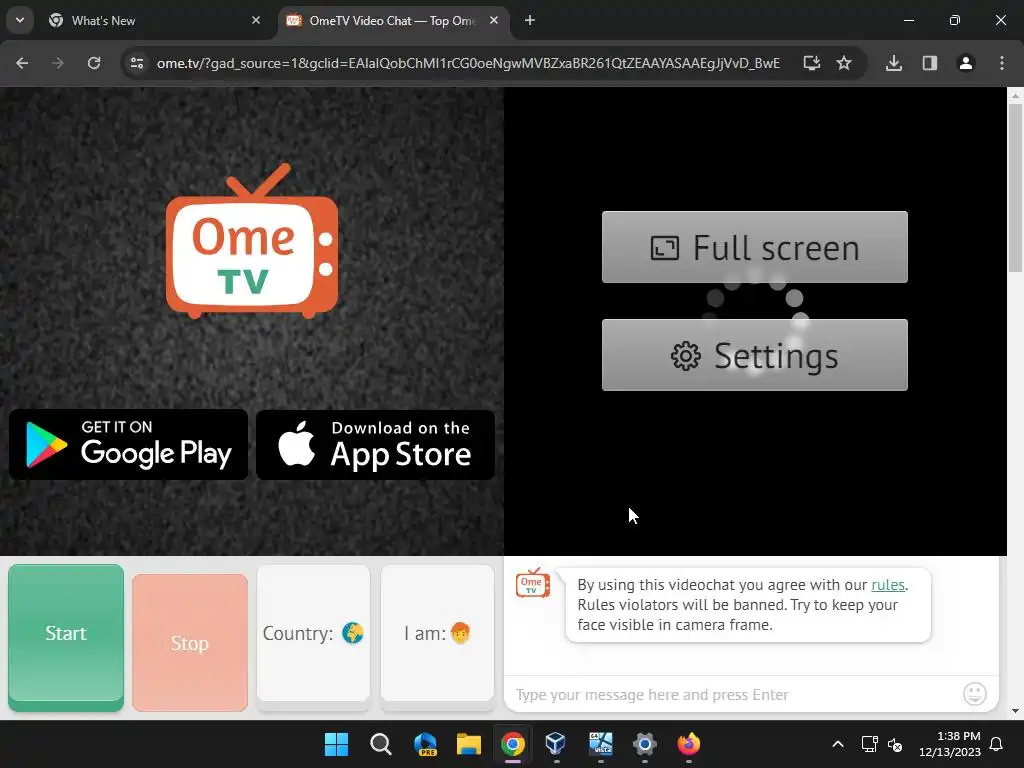Open the Chrome profile icon

(x=966, y=63)
